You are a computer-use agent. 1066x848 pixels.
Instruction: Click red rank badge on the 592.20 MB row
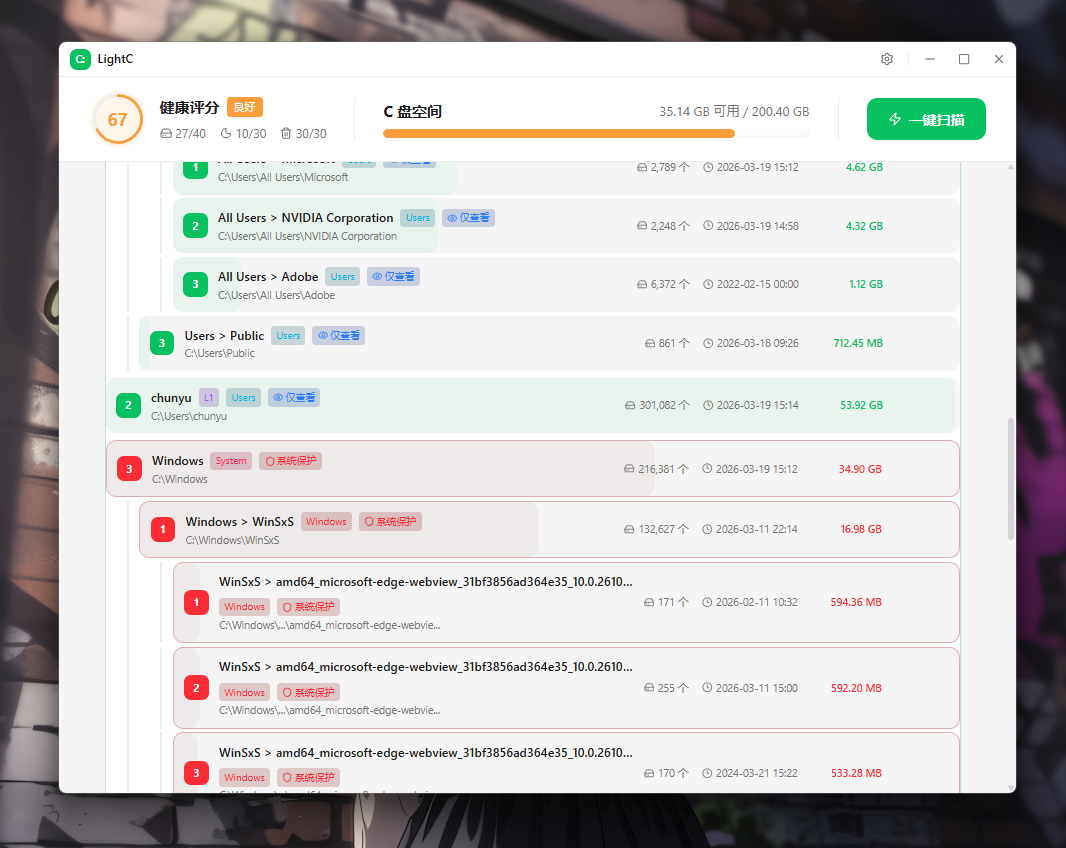coord(196,688)
